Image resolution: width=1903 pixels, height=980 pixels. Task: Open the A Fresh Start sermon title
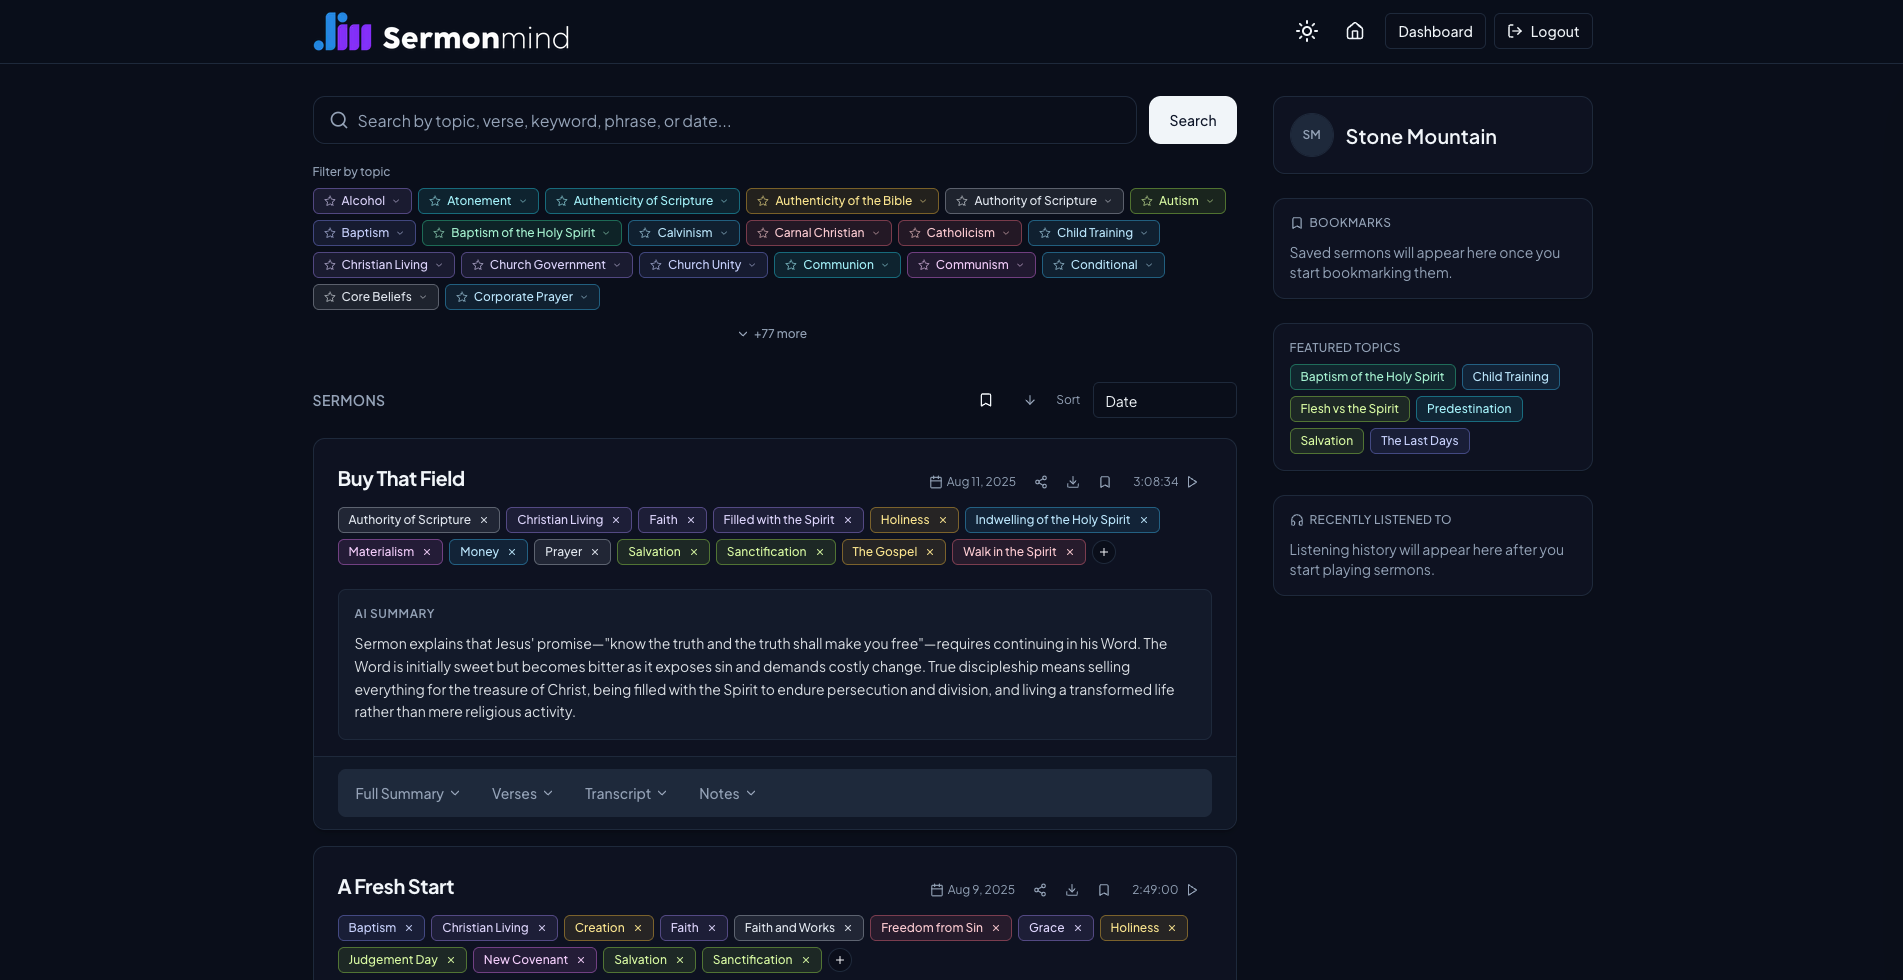pyautogui.click(x=396, y=887)
